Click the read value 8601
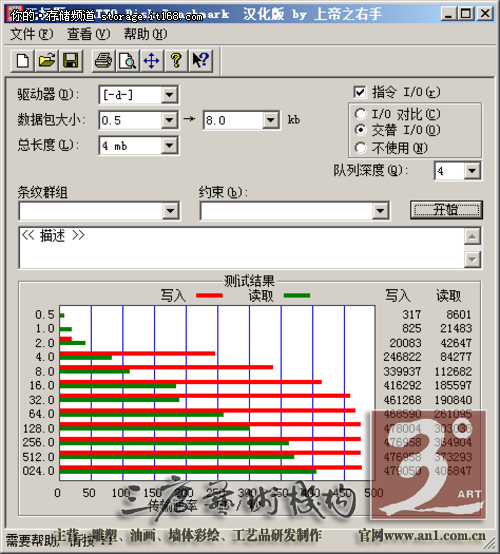The width and height of the screenshot is (500, 554). point(459,314)
